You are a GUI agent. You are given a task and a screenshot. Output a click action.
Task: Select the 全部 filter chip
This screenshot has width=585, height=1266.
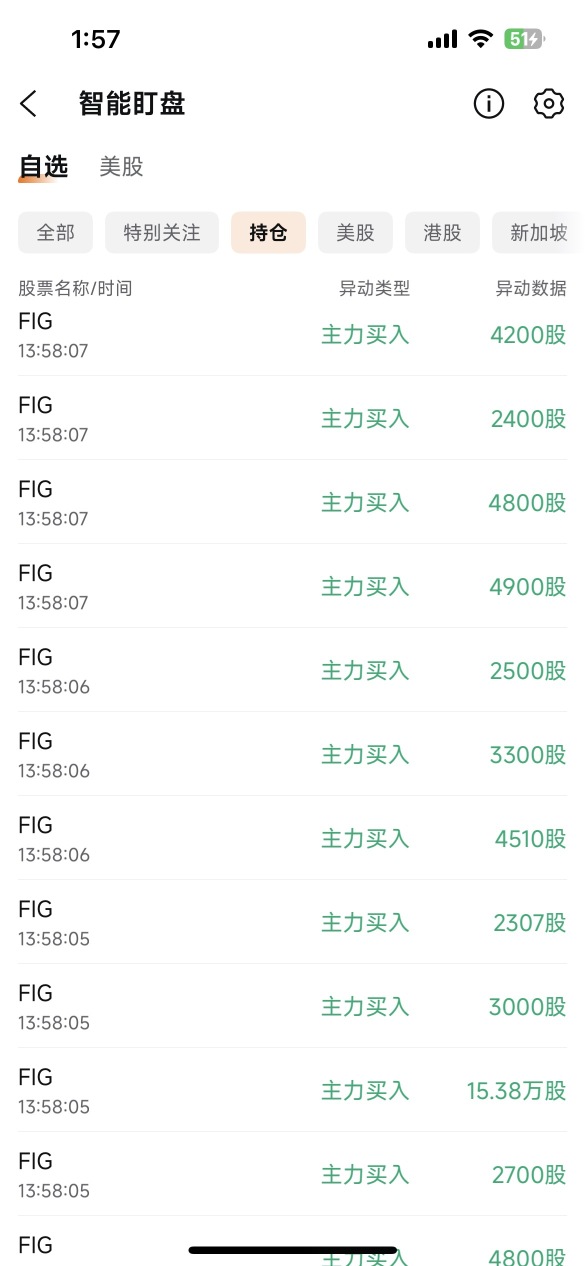tap(55, 233)
